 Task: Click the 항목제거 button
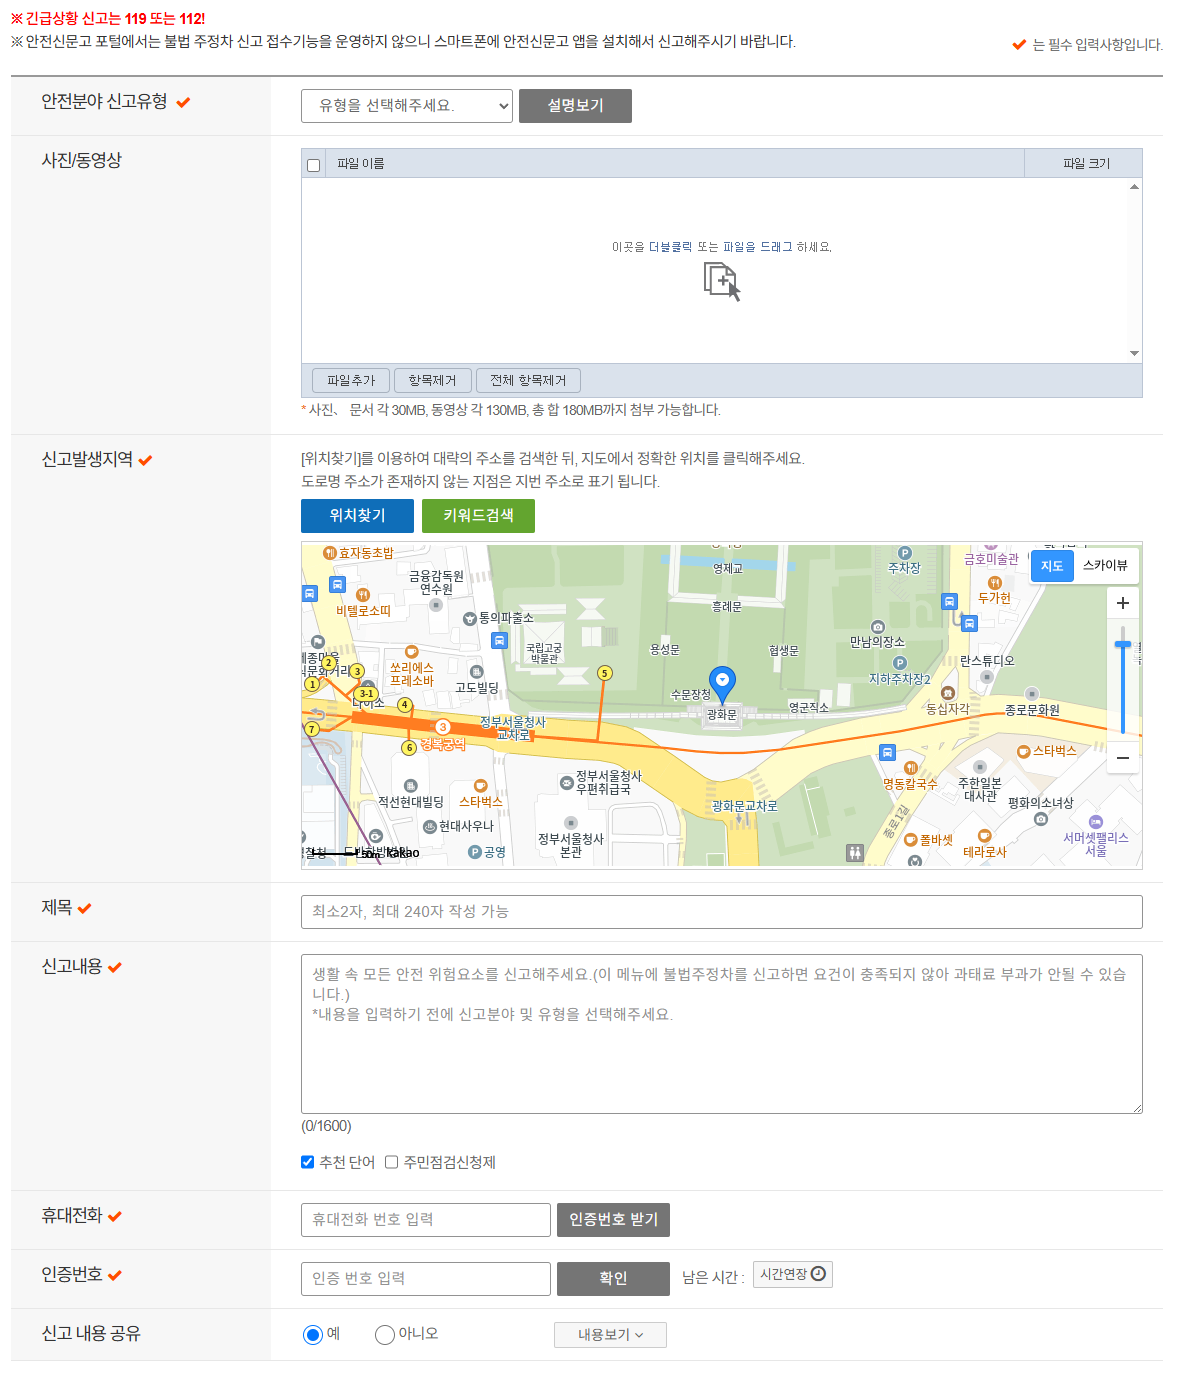(x=432, y=381)
